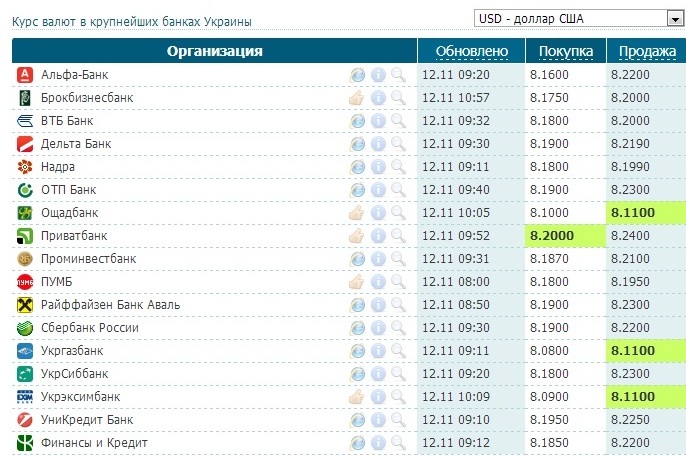Open the Альфа-Банк bank name

point(74,75)
